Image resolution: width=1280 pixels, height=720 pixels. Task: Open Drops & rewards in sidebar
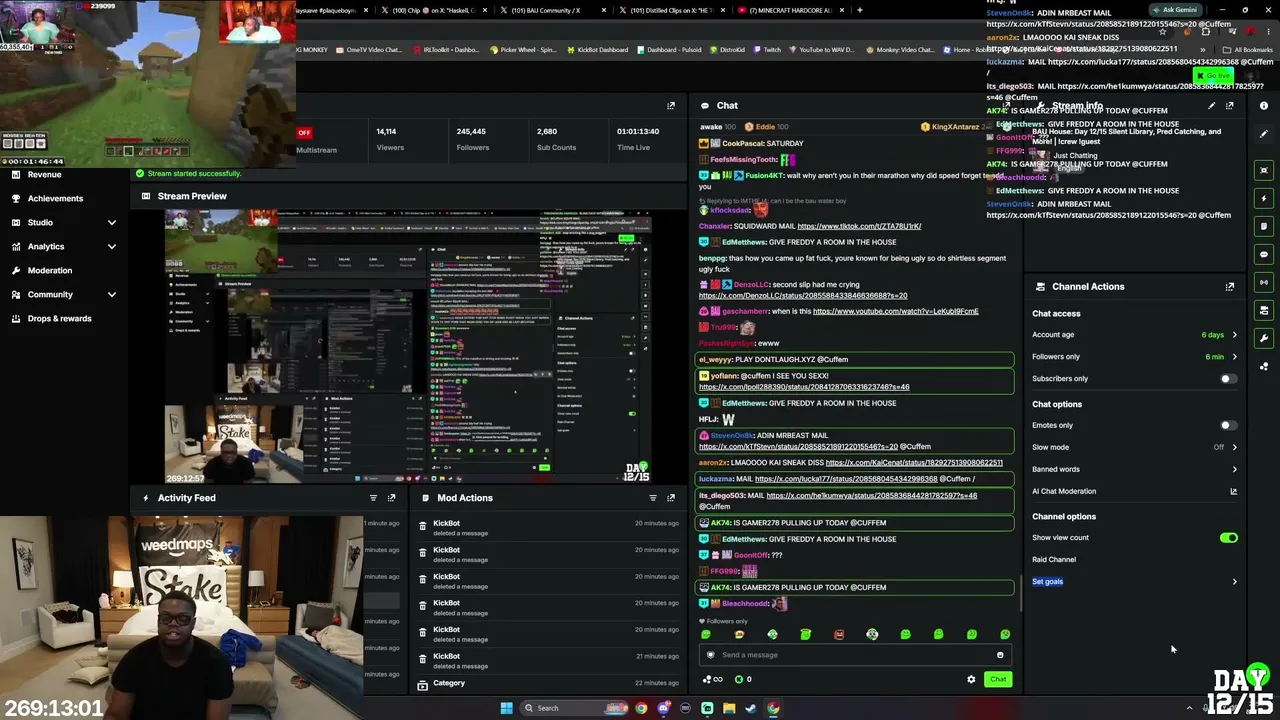(60, 318)
